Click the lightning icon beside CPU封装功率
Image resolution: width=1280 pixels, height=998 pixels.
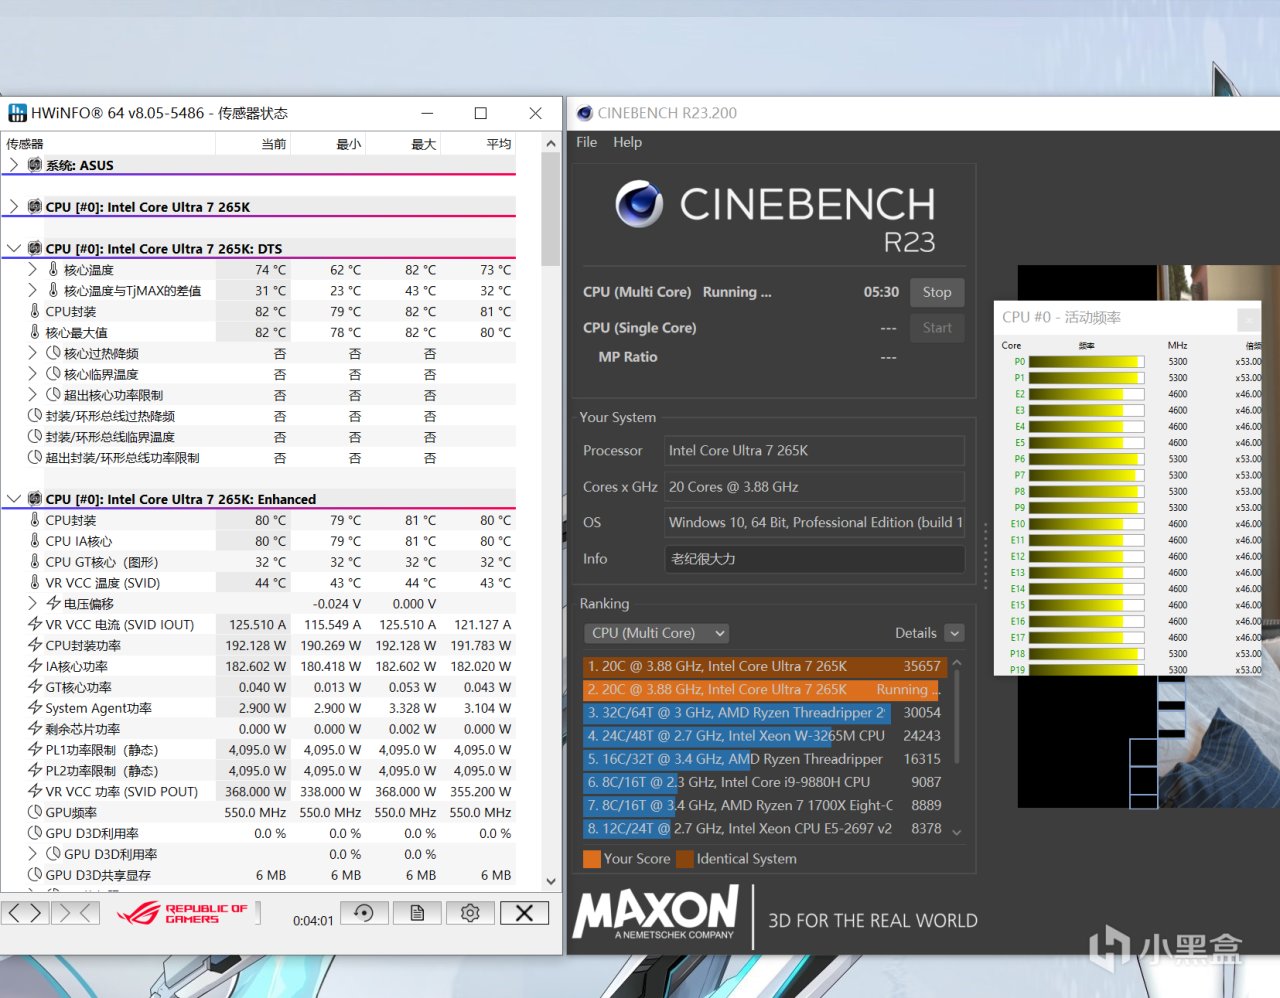tap(35, 645)
